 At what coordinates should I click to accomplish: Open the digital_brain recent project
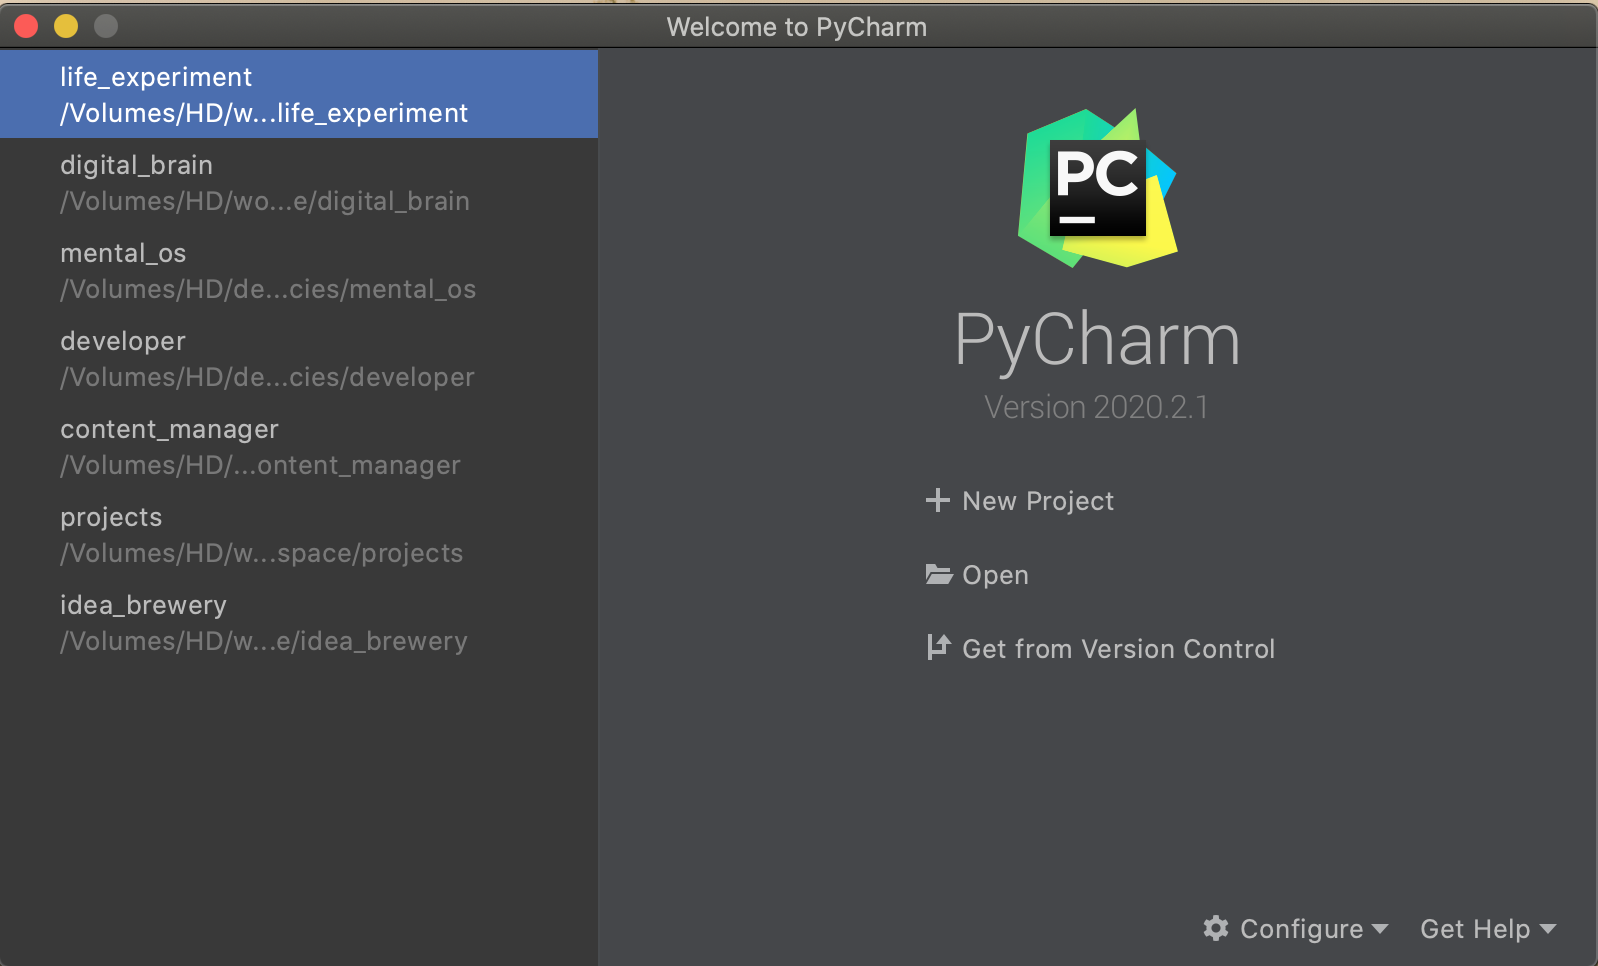coord(299,182)
